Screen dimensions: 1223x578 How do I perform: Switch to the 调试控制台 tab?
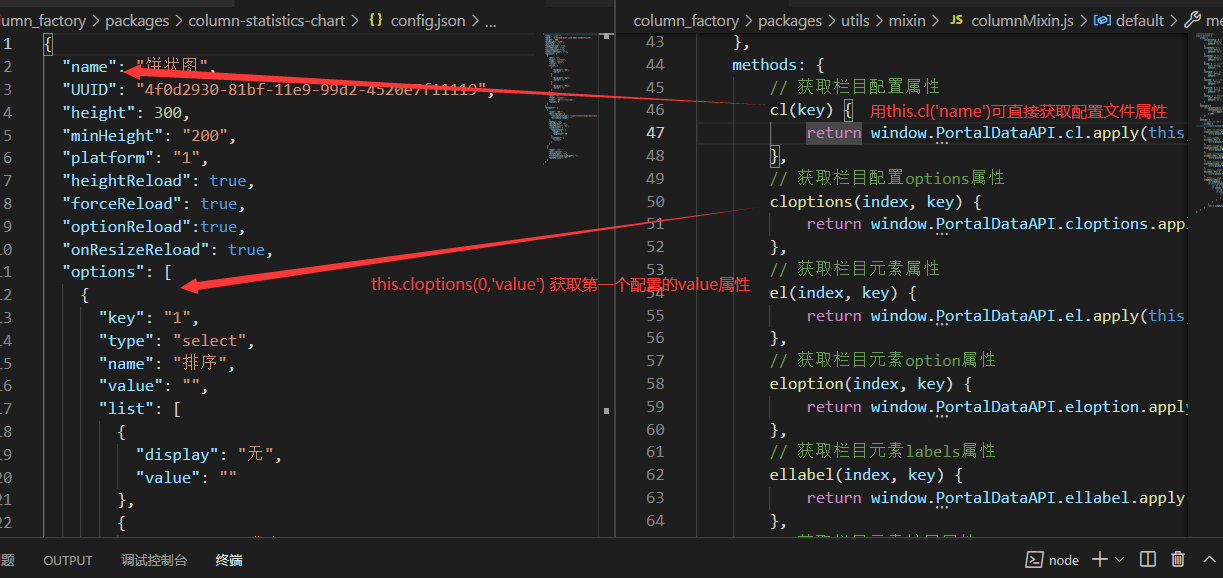154,561
